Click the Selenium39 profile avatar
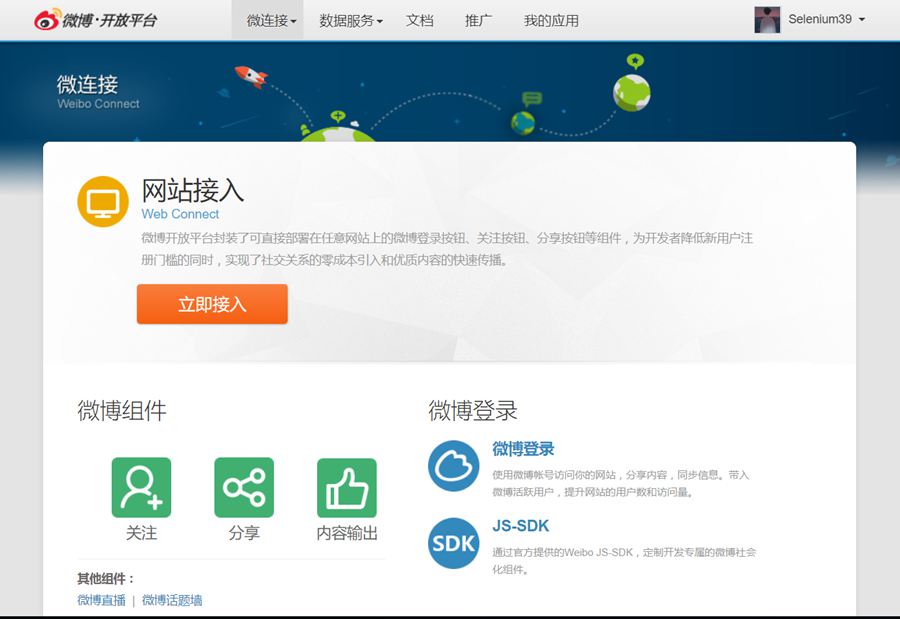900x619 pixels. click(767, 19)
